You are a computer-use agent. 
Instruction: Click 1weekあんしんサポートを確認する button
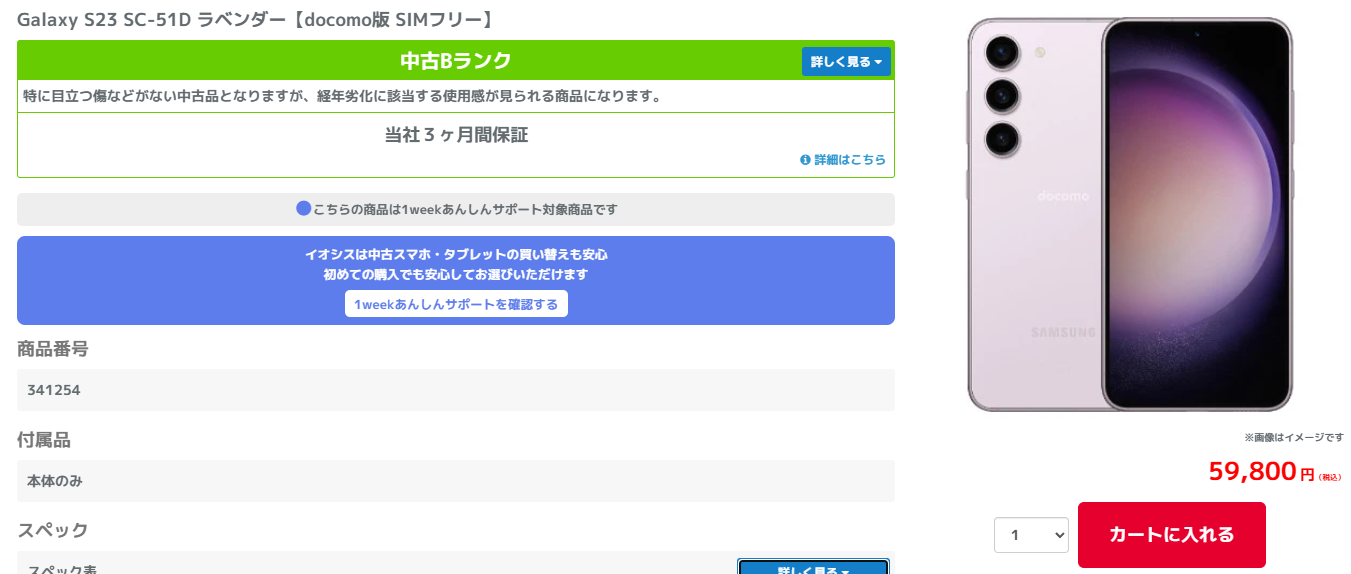pyautogui.click(x=456, y=304)
